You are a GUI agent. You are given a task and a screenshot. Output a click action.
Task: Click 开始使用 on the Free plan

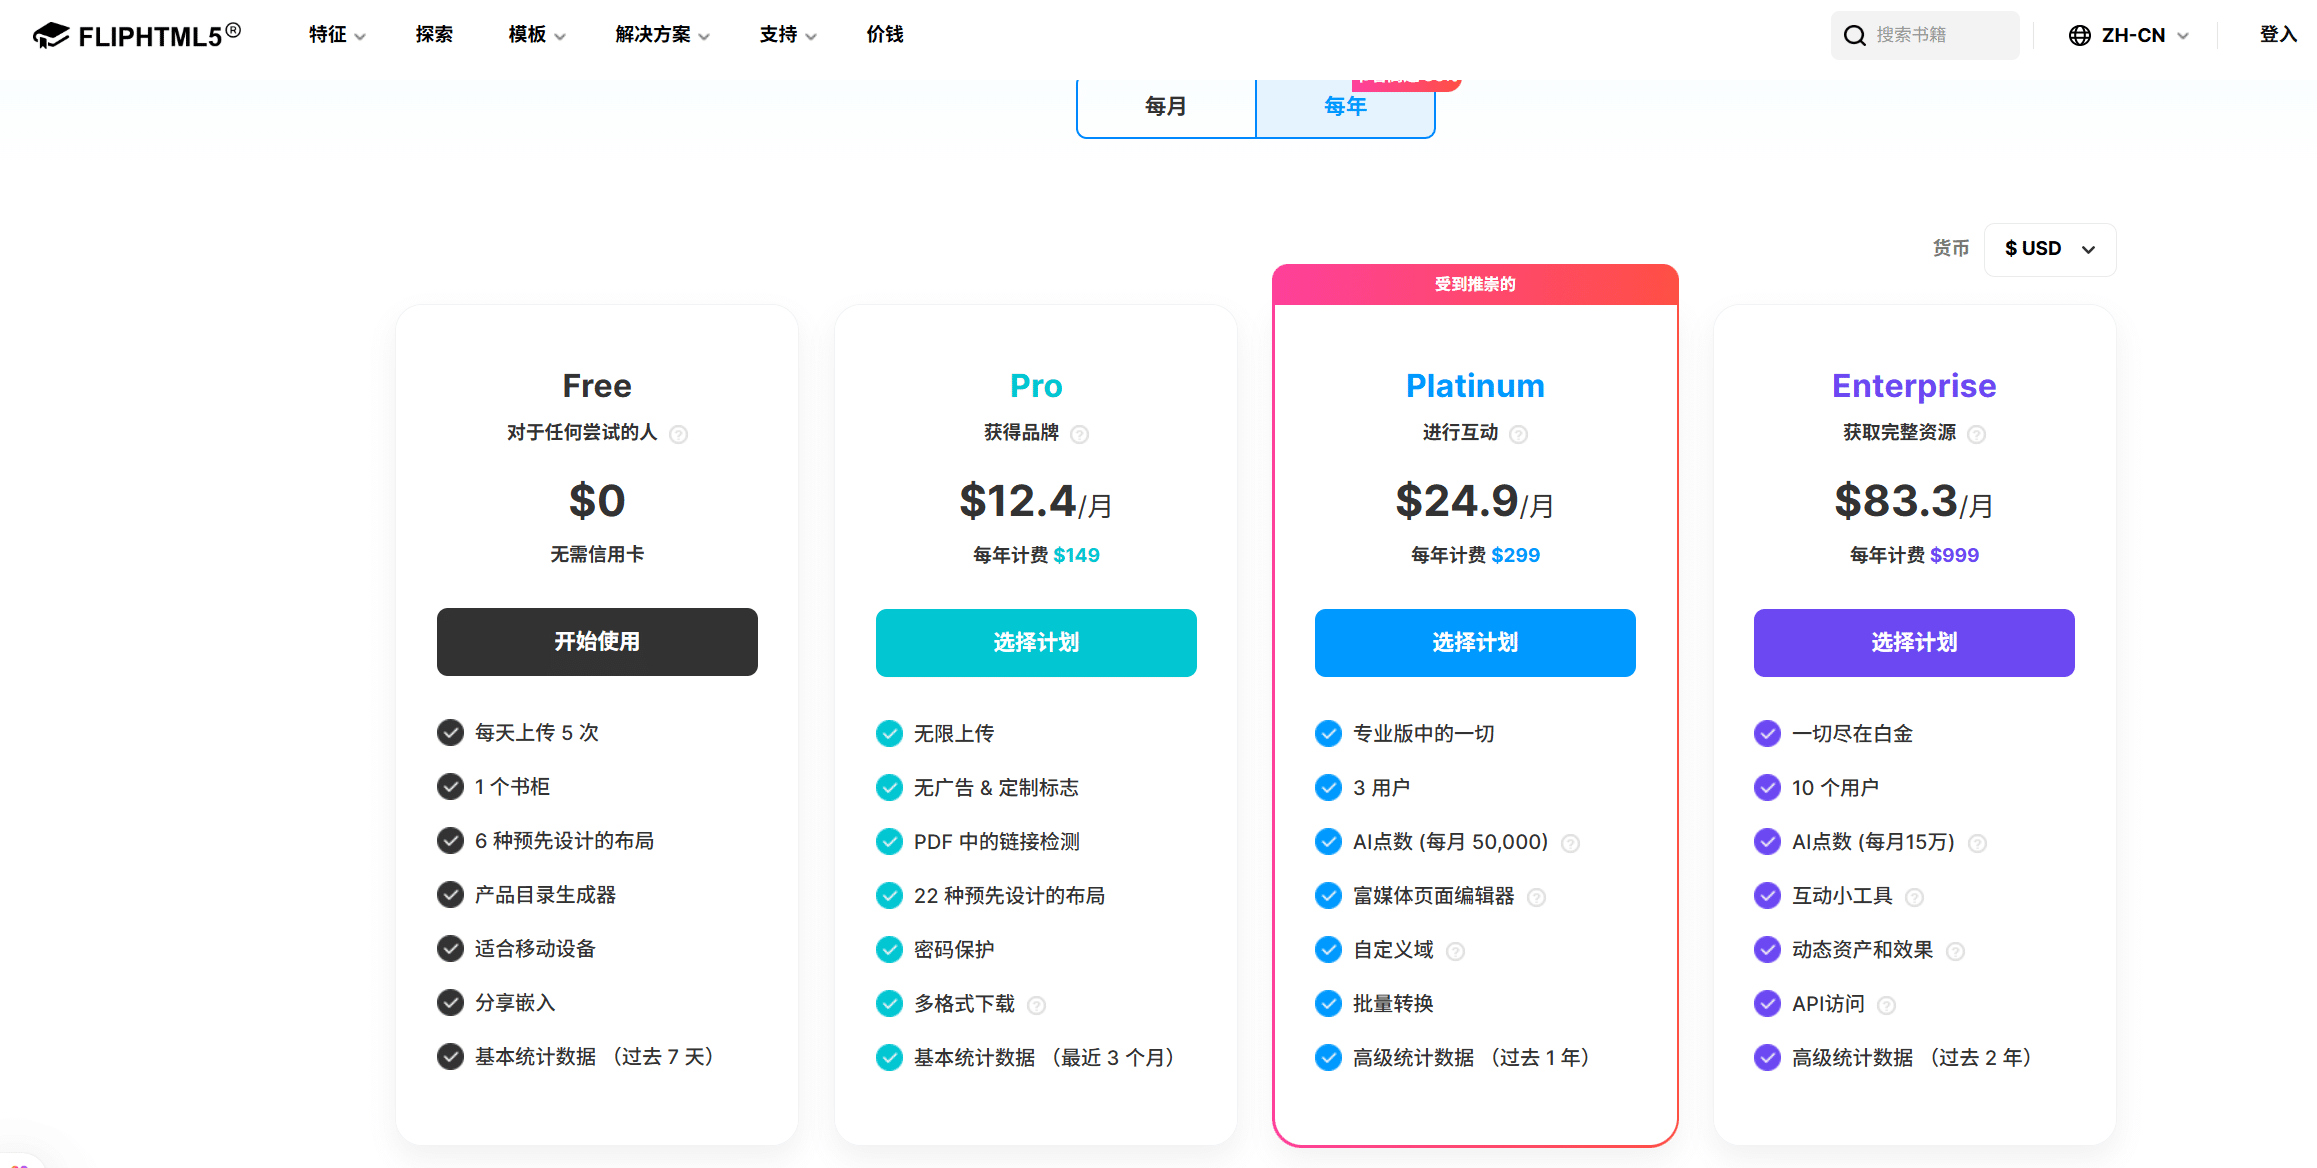click(597, 642)
